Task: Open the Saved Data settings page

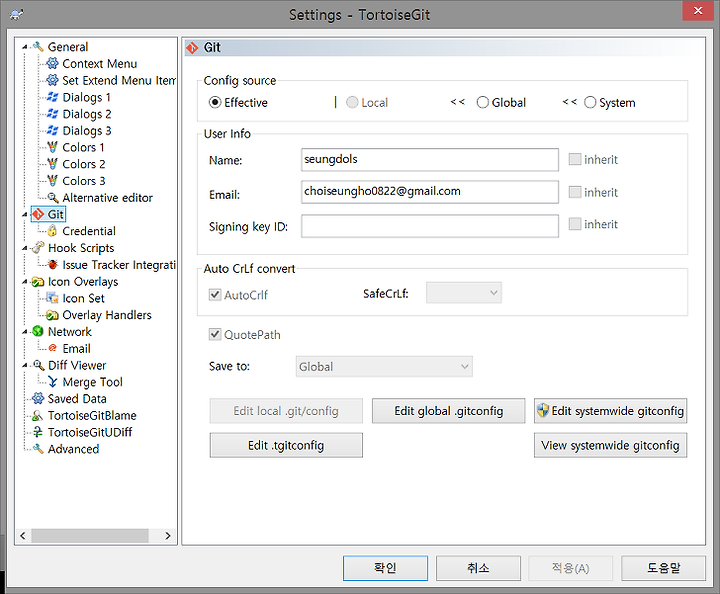Action: tap(77, 398)
